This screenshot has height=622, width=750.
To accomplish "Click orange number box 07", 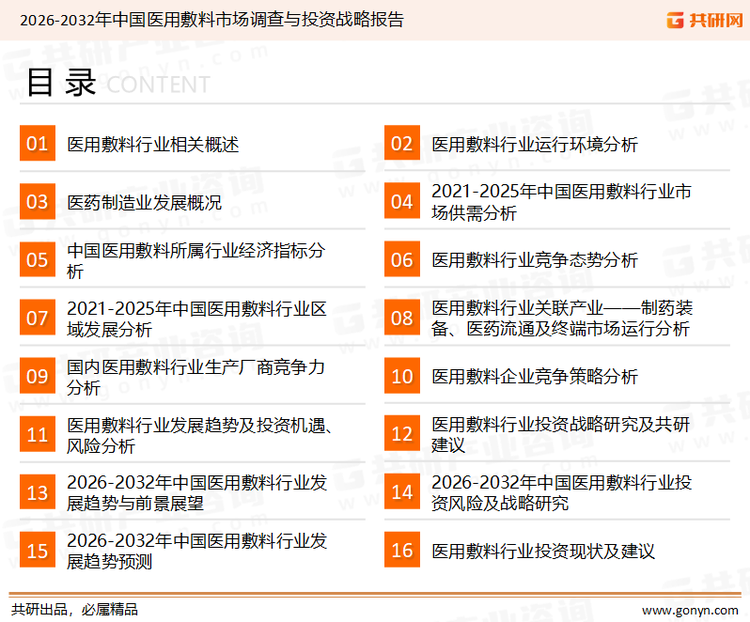I will (x=37, y=318).
